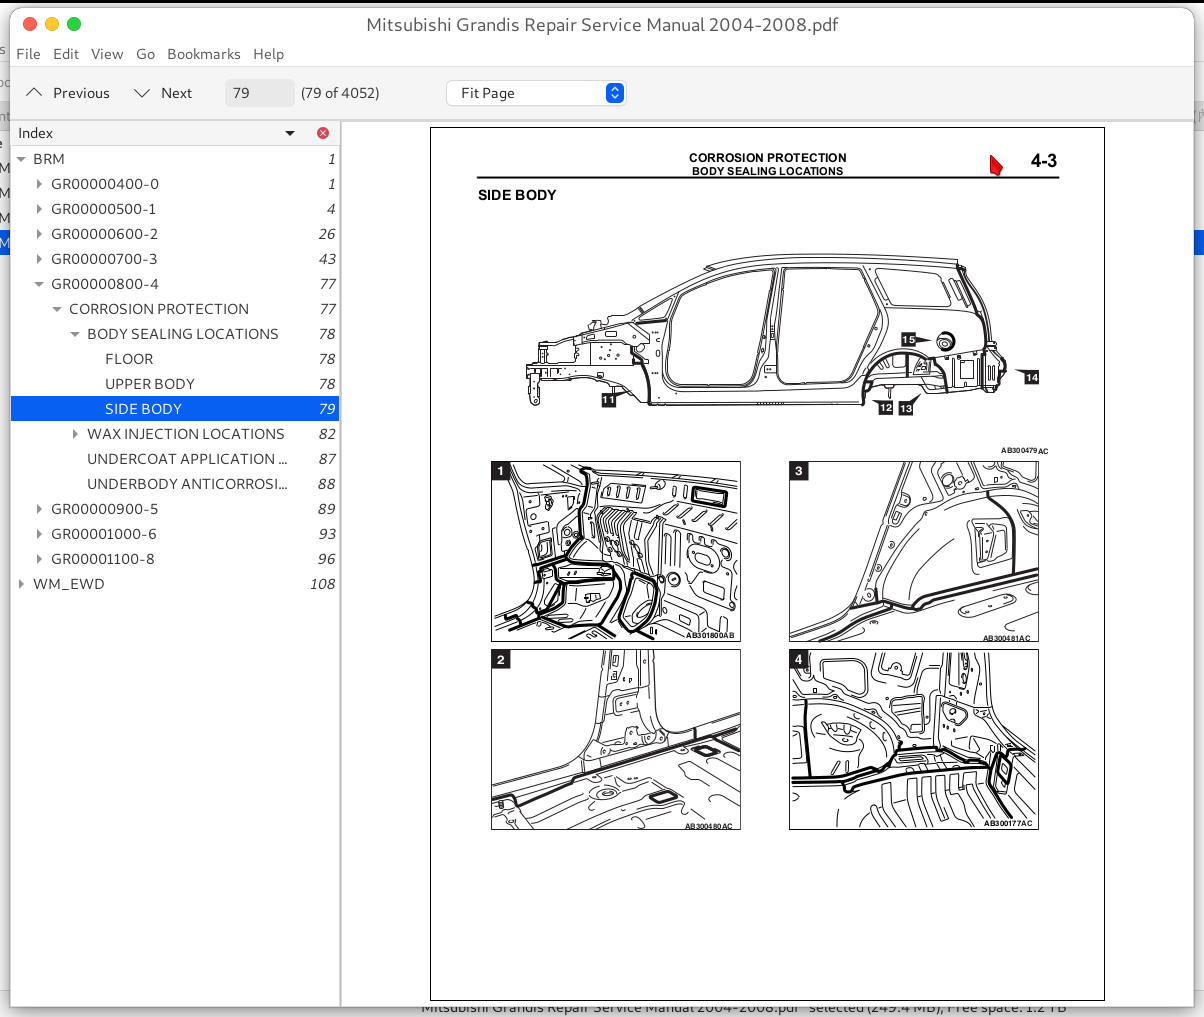Viewport: 1204px width, 1017px height.
Task: Click the Index sidebar title label
Action: [x=36, y=133]
